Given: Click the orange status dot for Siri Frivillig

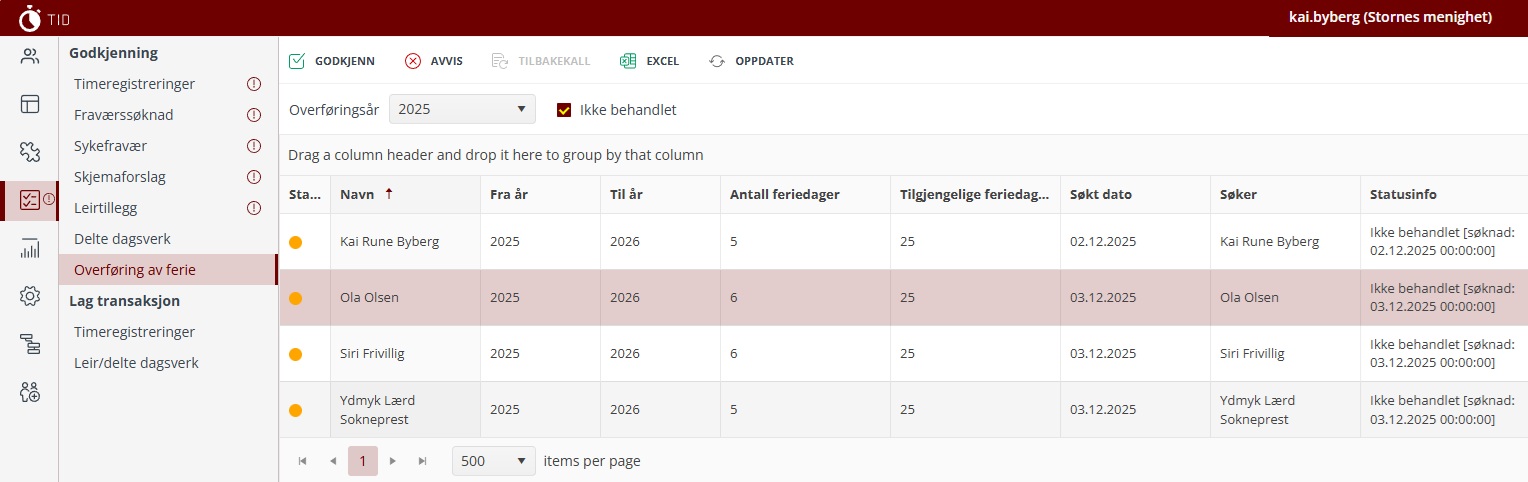Looking at the screenshot, I should 295,354.
